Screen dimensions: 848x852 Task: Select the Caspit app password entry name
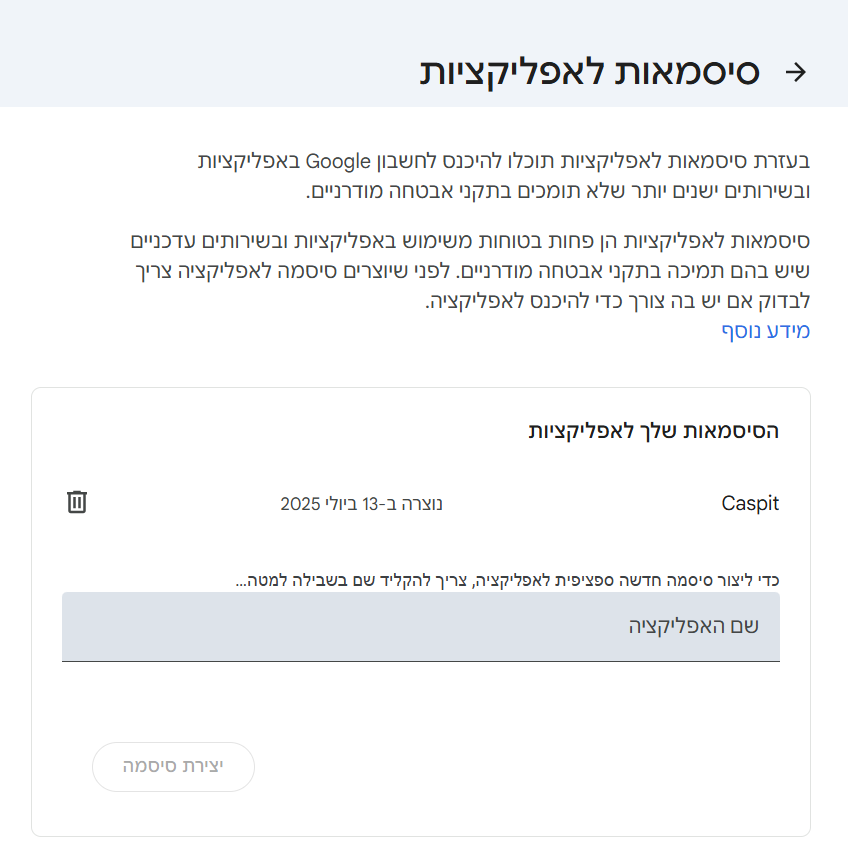pyautogui.click(x=750, y=503)
